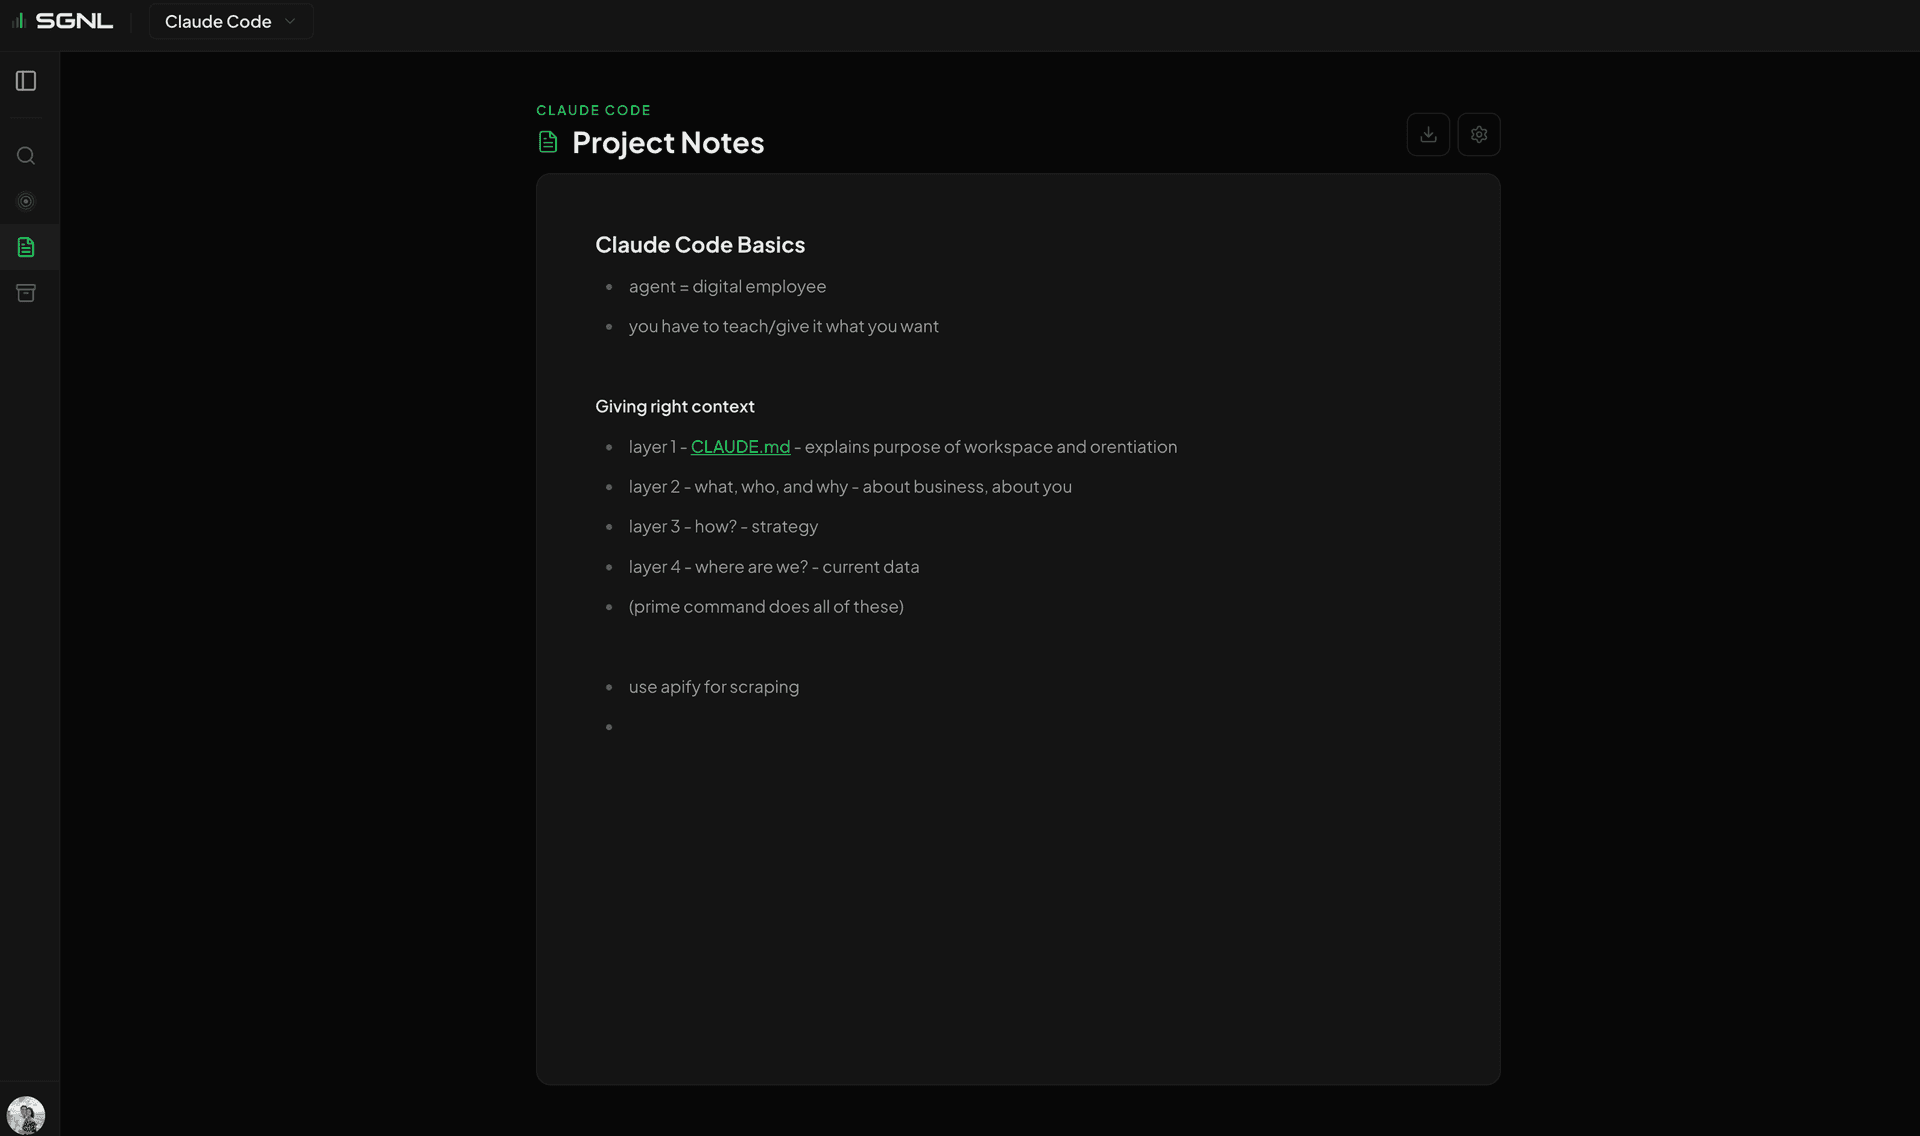The height and width of the screenshot is (1136, 1920).
Task: Click the Project Notes title text
Action: [666, 142]
